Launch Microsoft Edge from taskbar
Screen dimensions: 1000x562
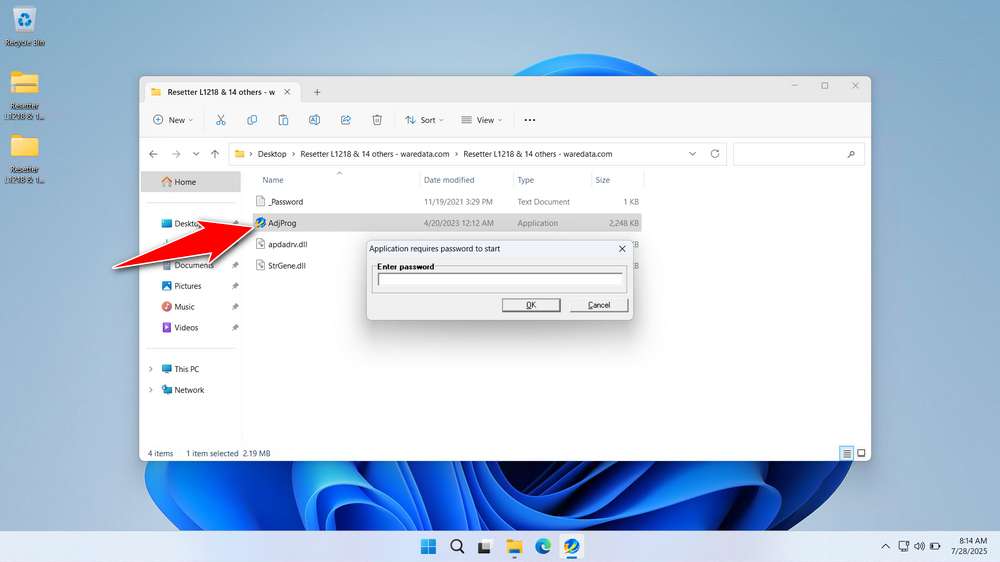tap(543, 547)
